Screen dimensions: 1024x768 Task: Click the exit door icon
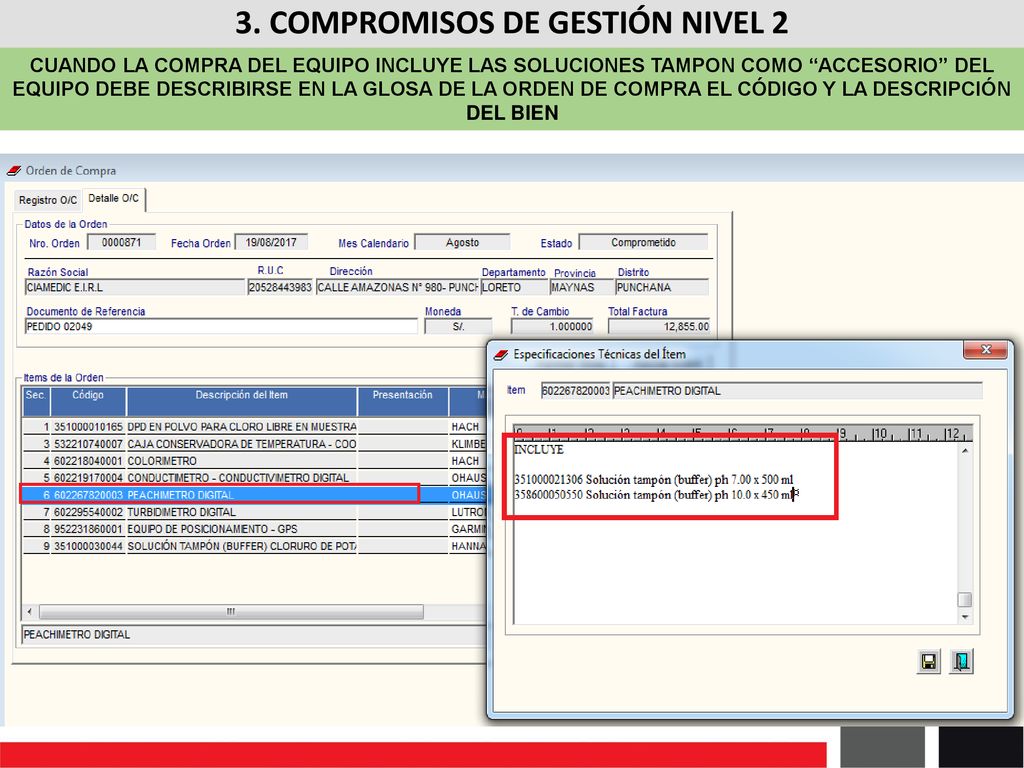click(961, 662)
